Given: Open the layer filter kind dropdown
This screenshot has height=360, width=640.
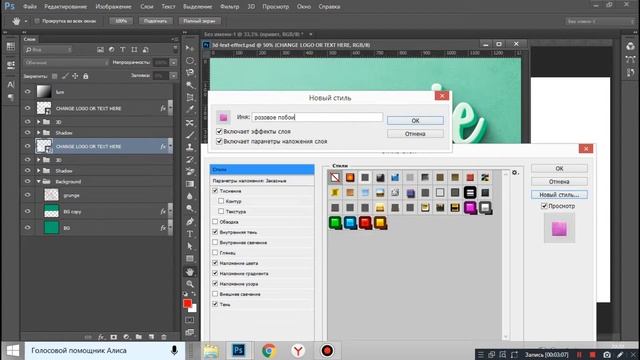Looking at the screenshot, I should [48, 49].
